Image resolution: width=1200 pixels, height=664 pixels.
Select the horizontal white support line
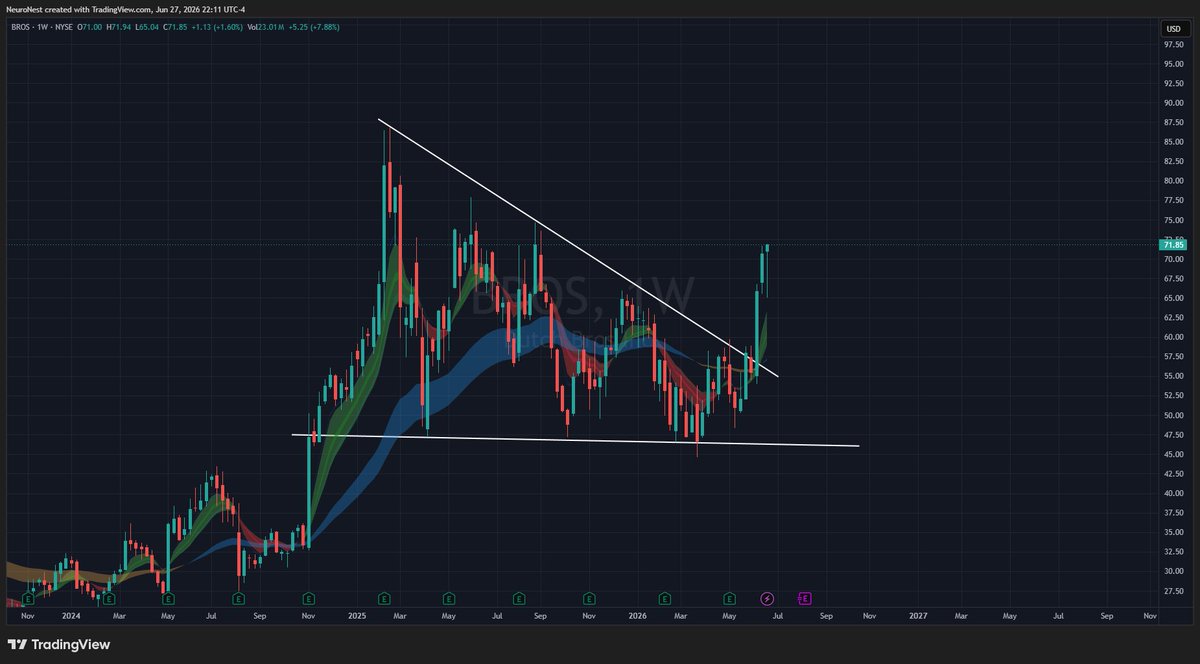[575, 440]
